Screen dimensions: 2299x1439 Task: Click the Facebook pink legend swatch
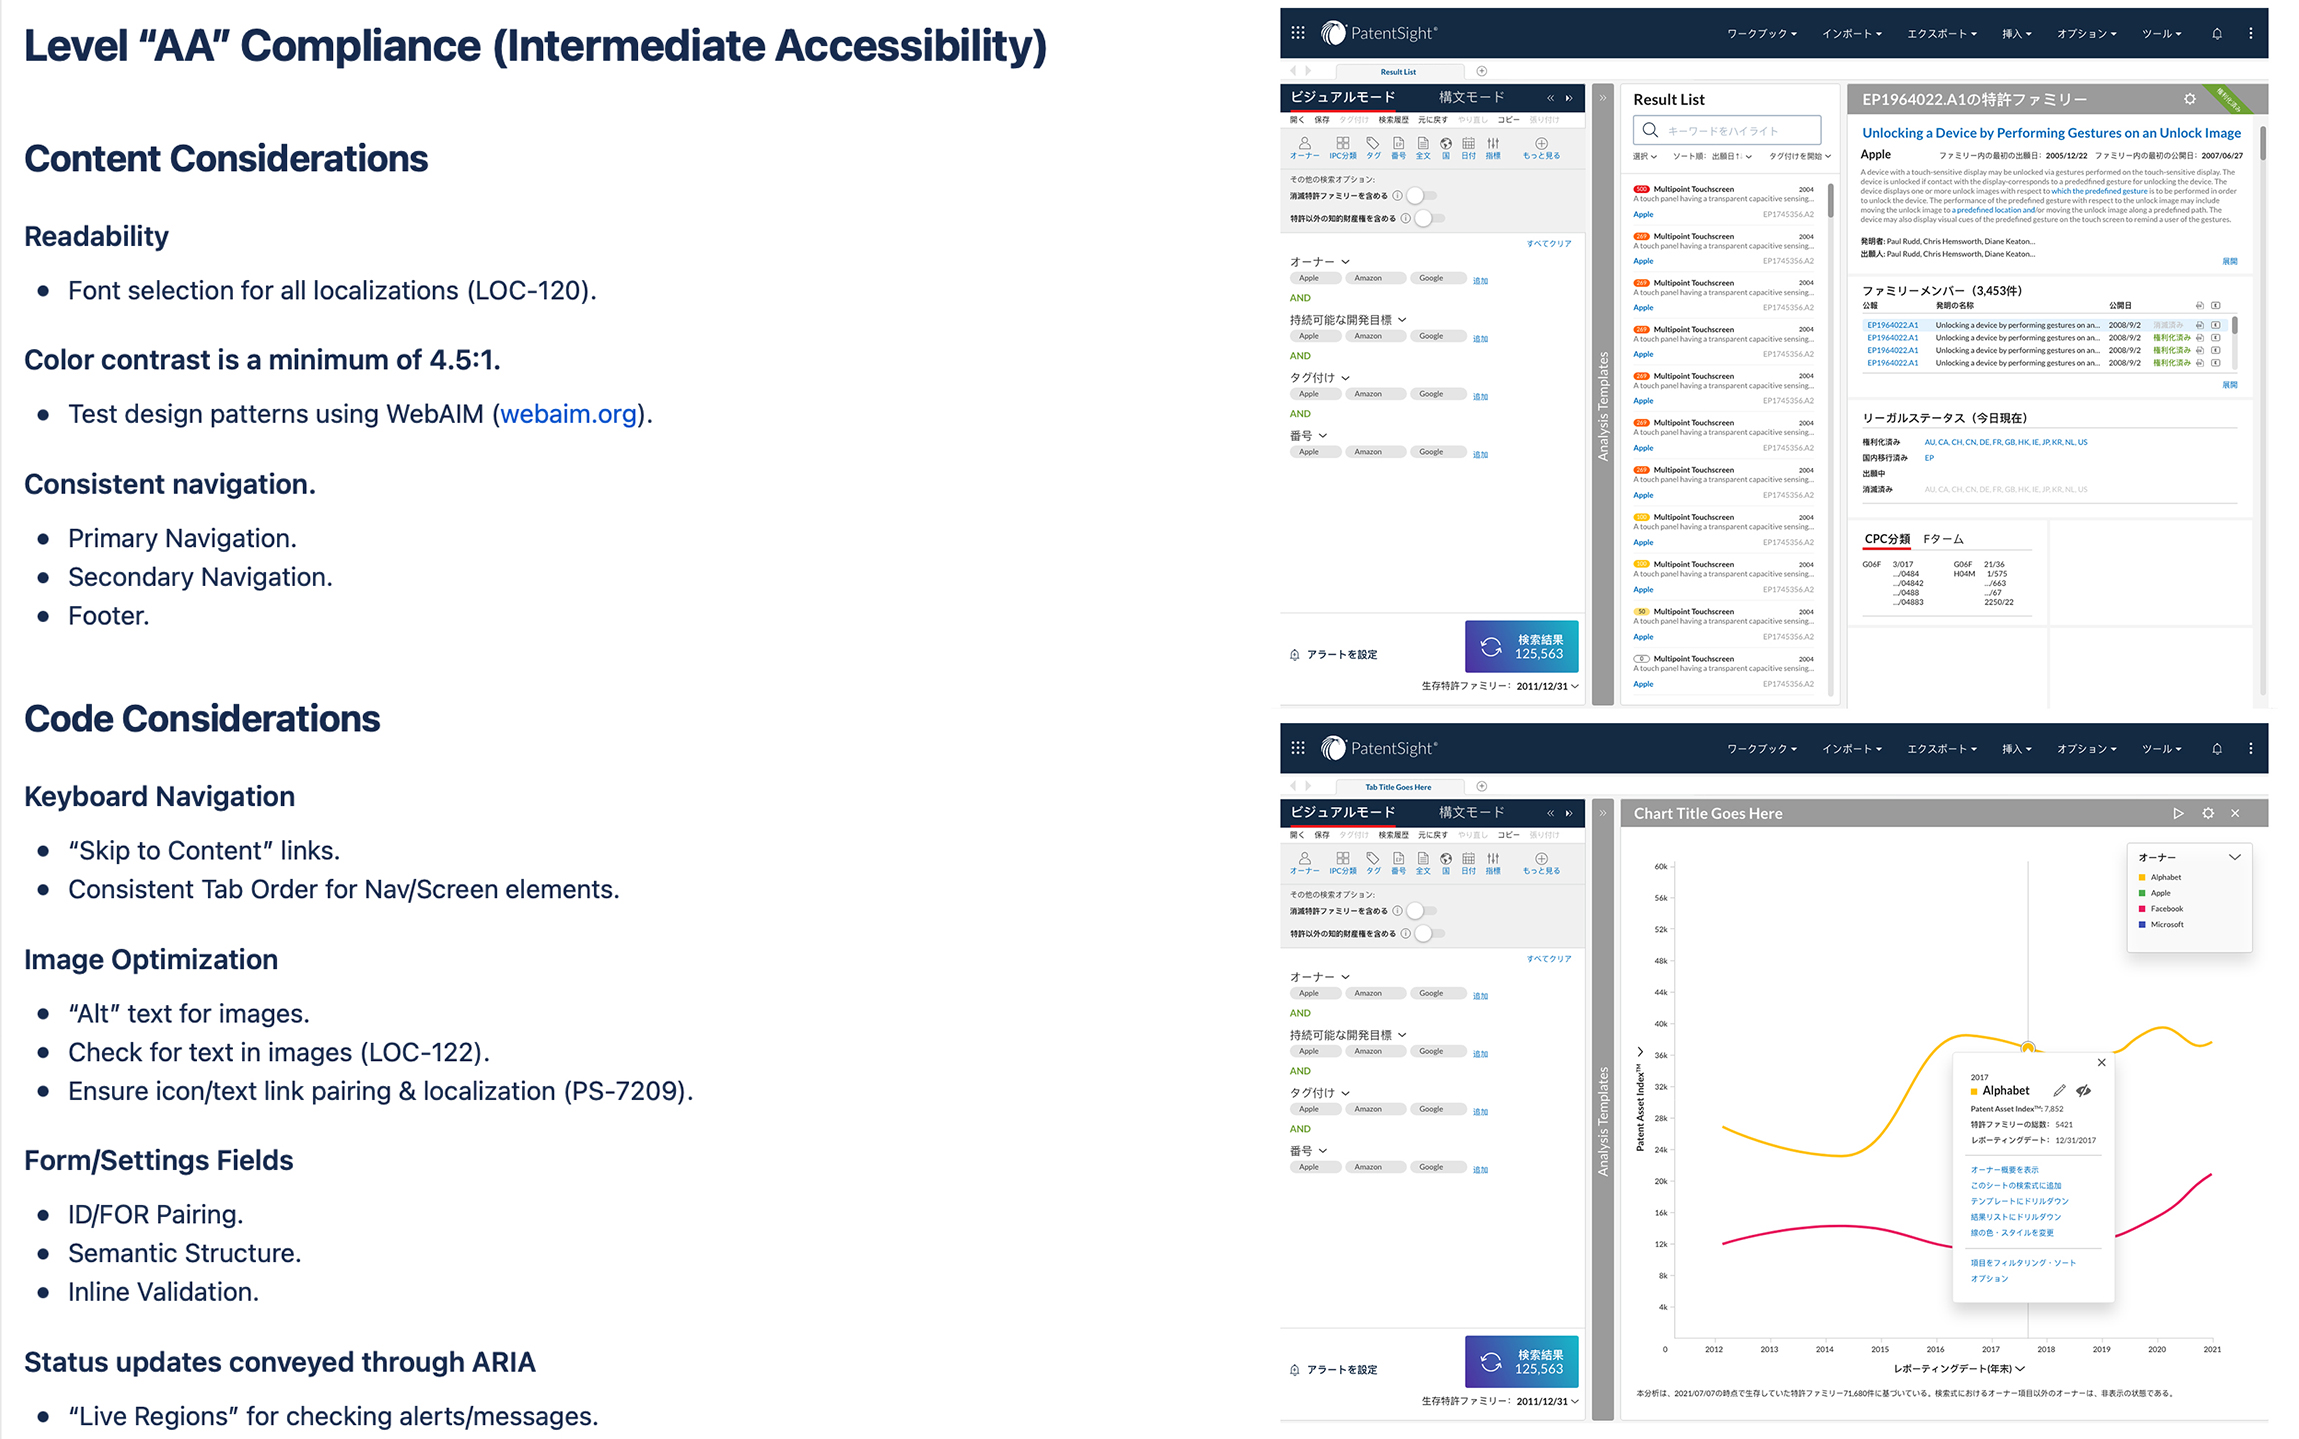2142,909
